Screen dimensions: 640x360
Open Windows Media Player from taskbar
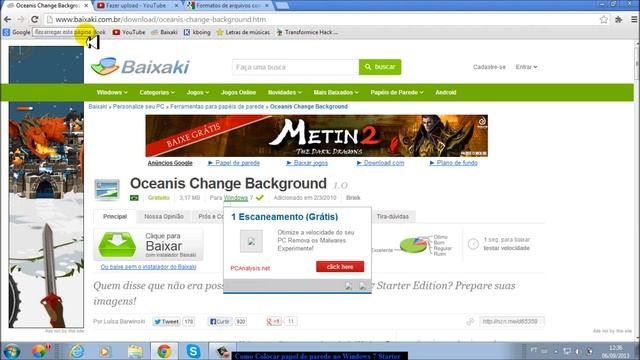[x=105, y=351]
